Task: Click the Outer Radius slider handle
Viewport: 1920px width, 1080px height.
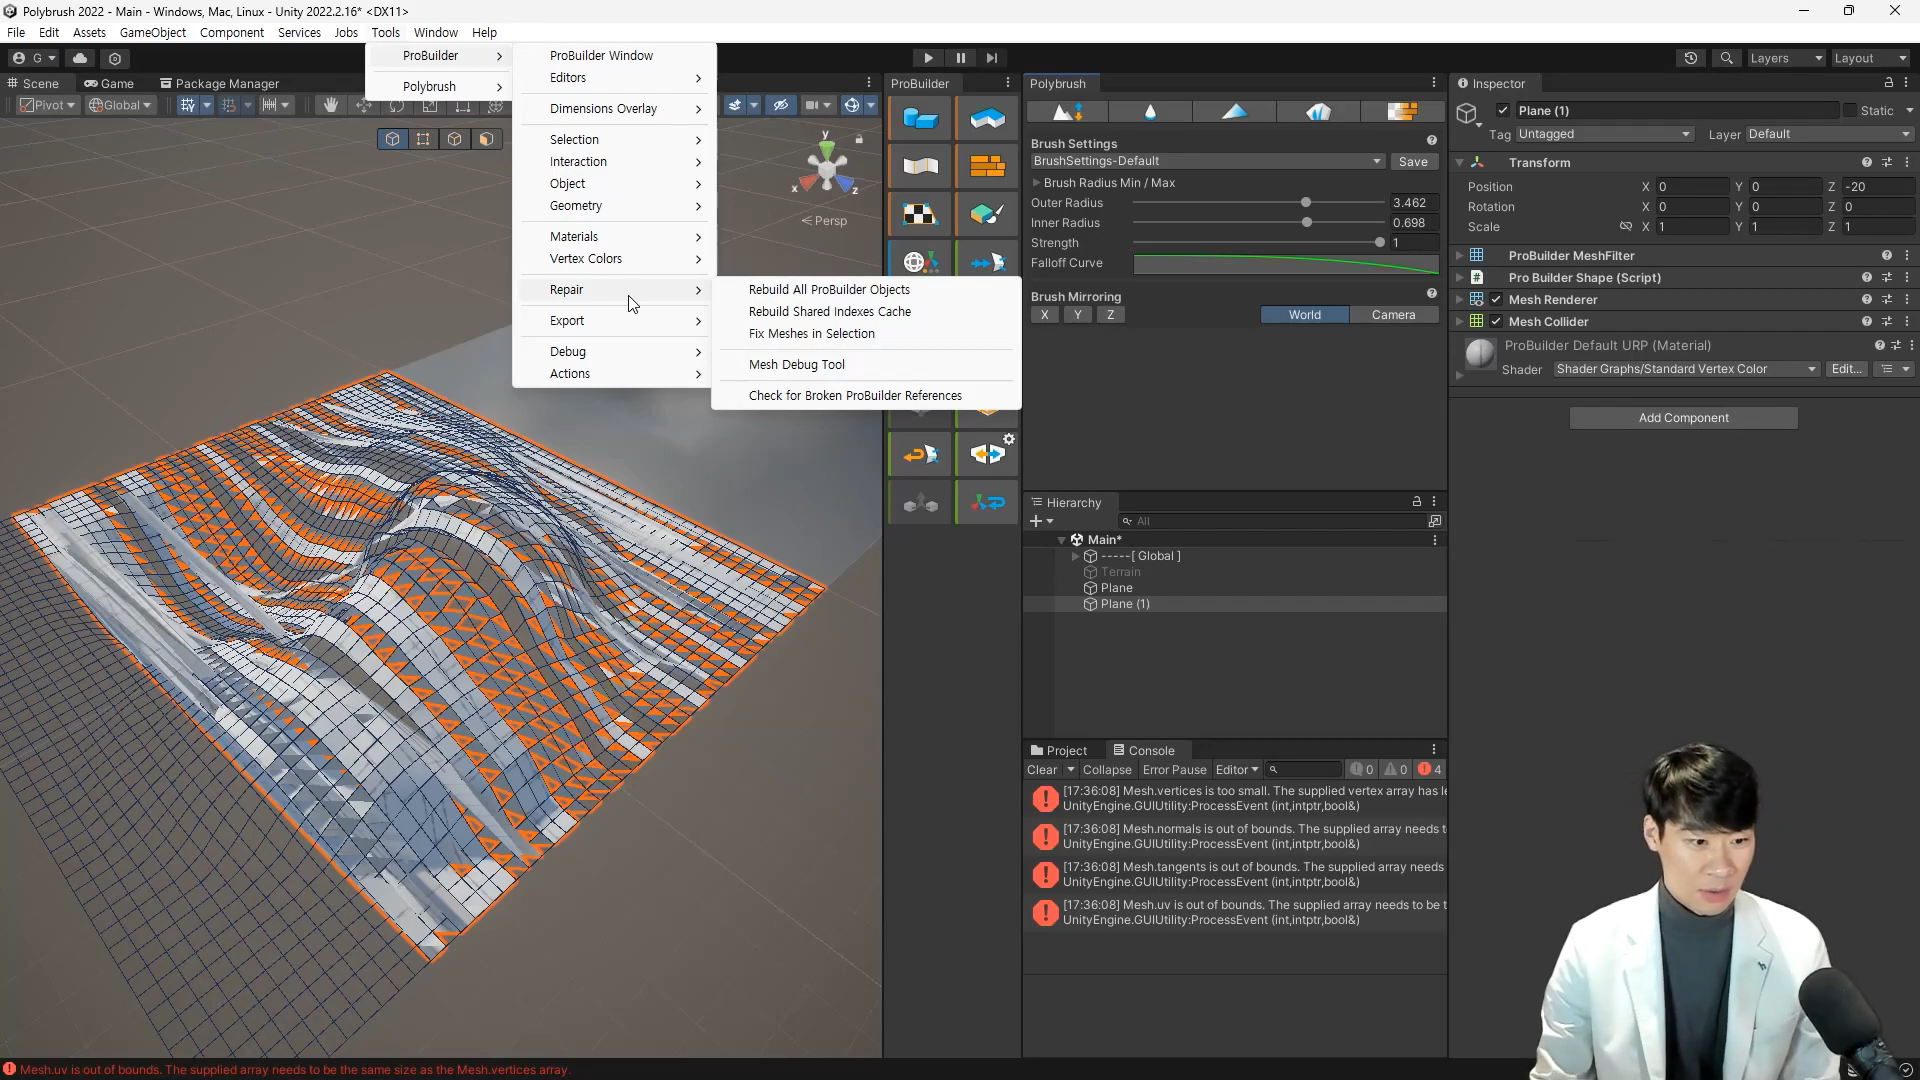Action: point(1305,203)
